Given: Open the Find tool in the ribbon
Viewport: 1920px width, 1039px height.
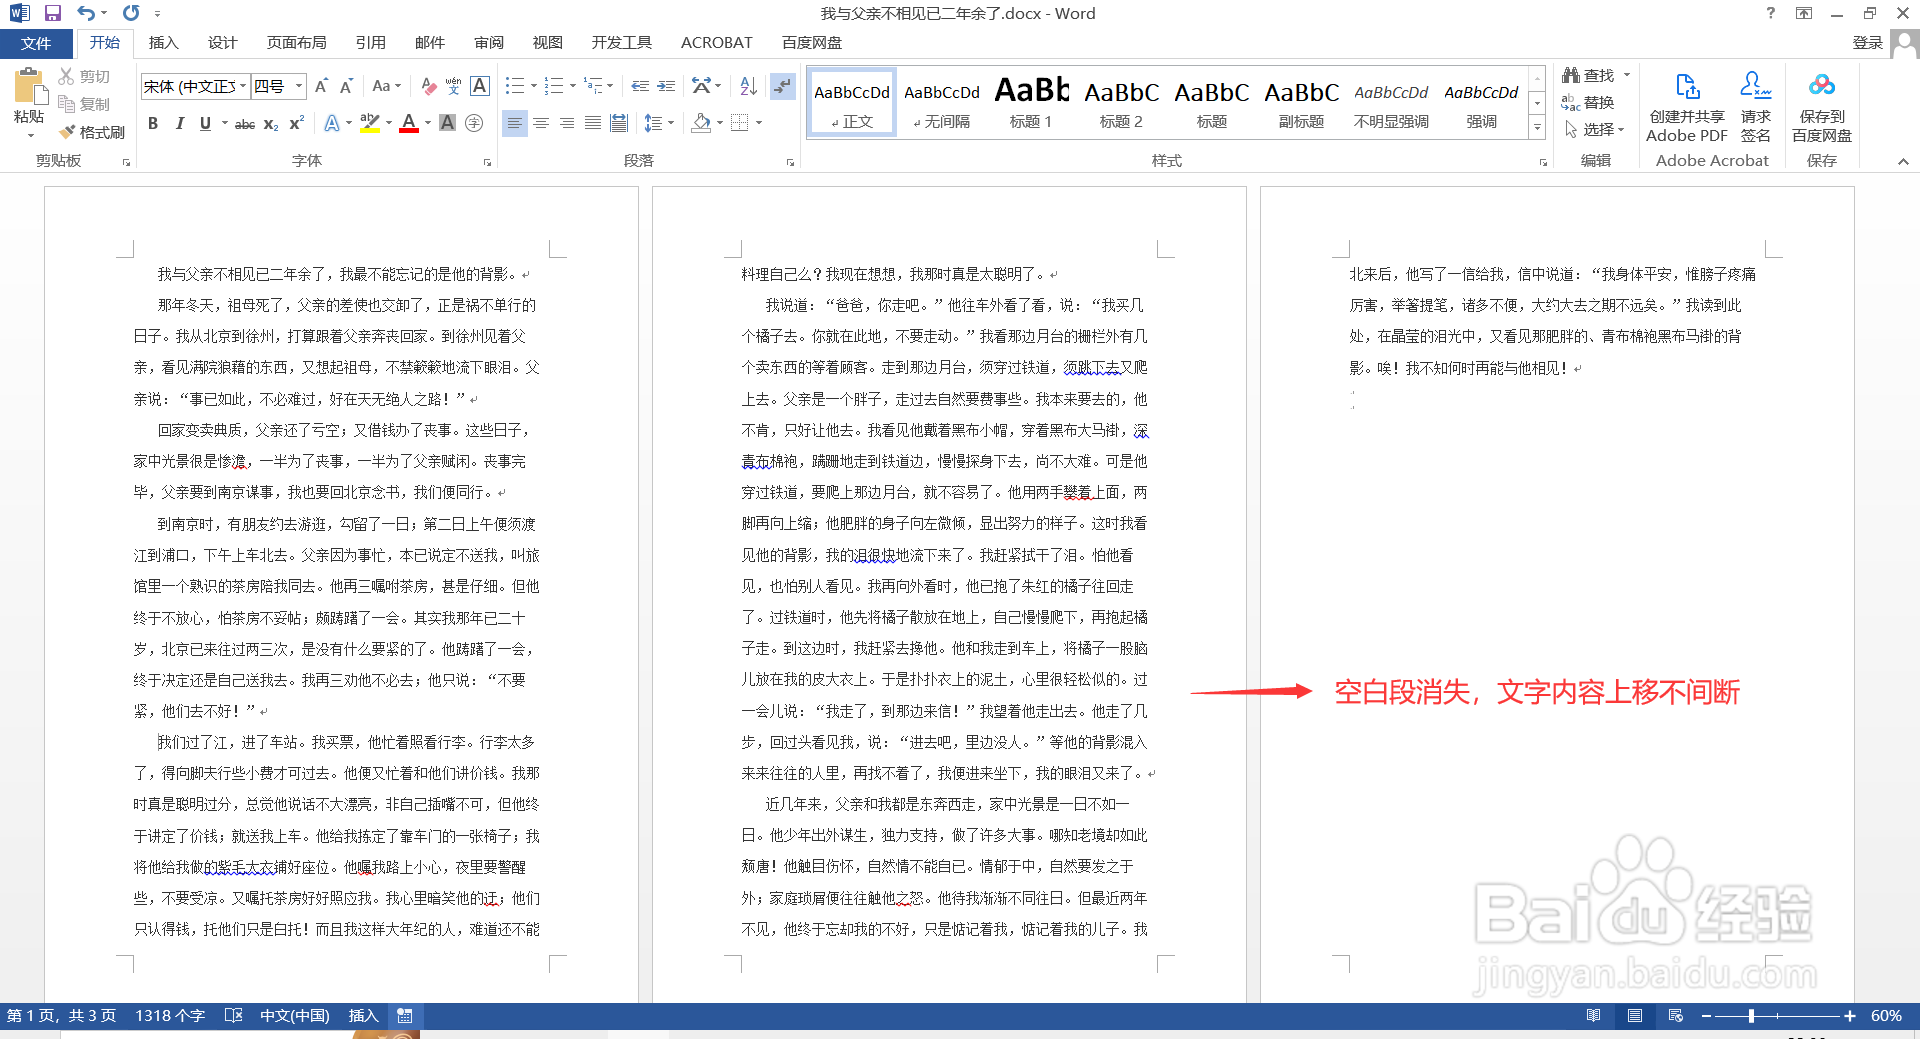Looking at the screenshot, I should (x=1591, y=74).
